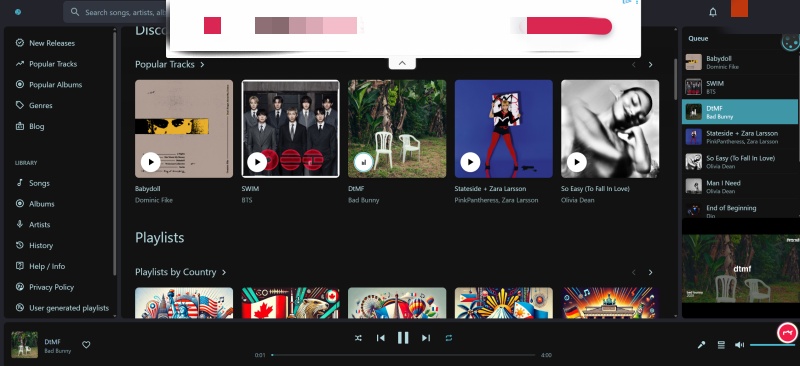The height and width of the screenshot is (366, 800).
Task: Open the Popular Tracks heading link
Action: [165, 64]
